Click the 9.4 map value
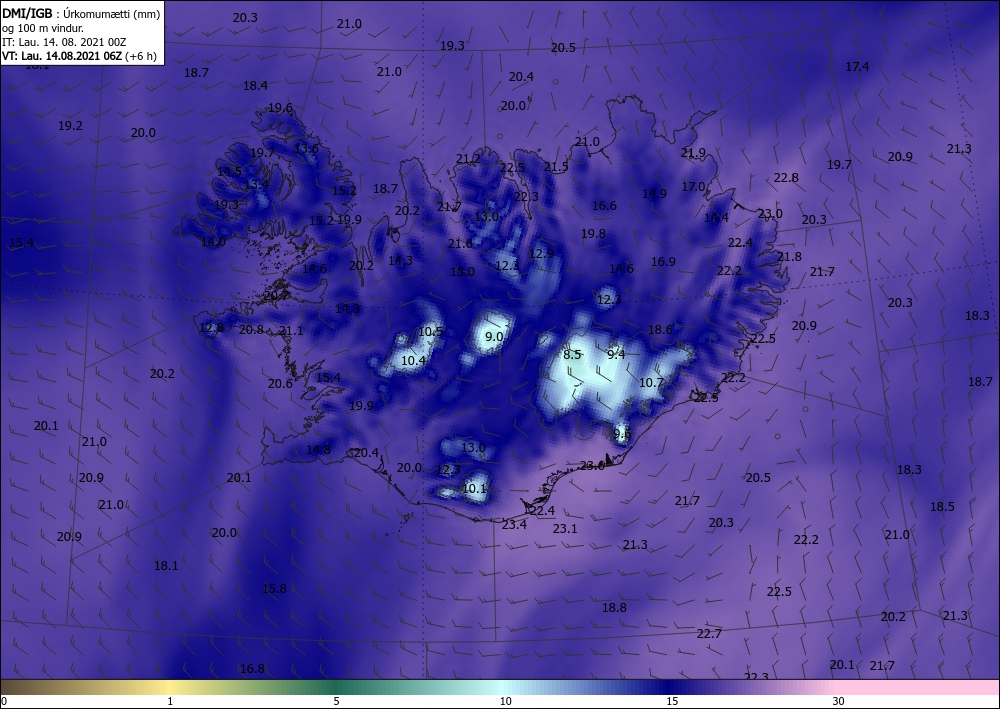This screenshot has height=709, width=1000. (616, 354)
